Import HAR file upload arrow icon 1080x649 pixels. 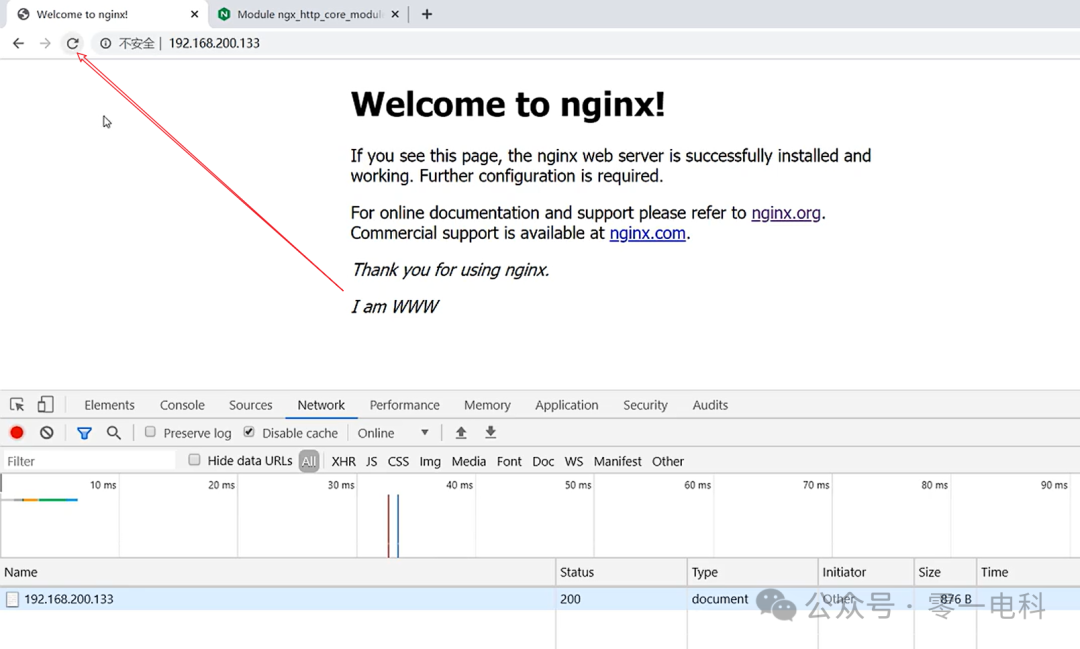tap(461, 433)
